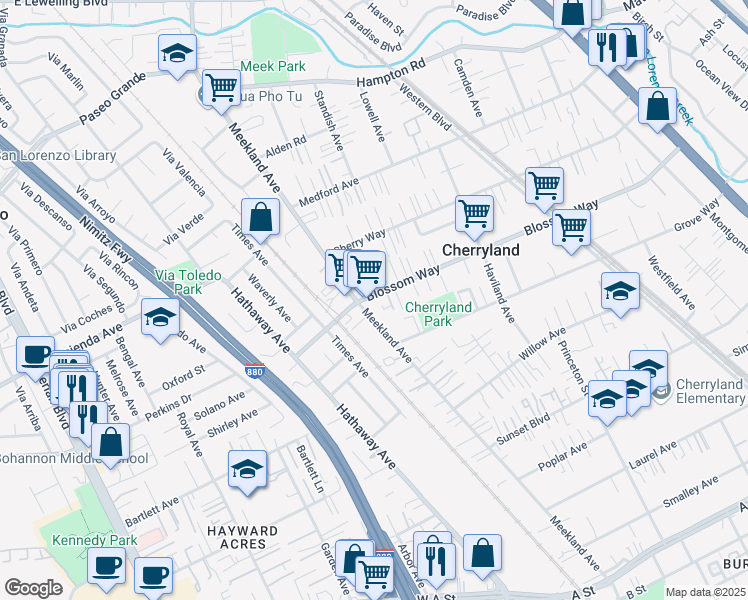The image size is (748, 600).
Task: Click the Cherryland neighborhood label
Action: (481, 250)
